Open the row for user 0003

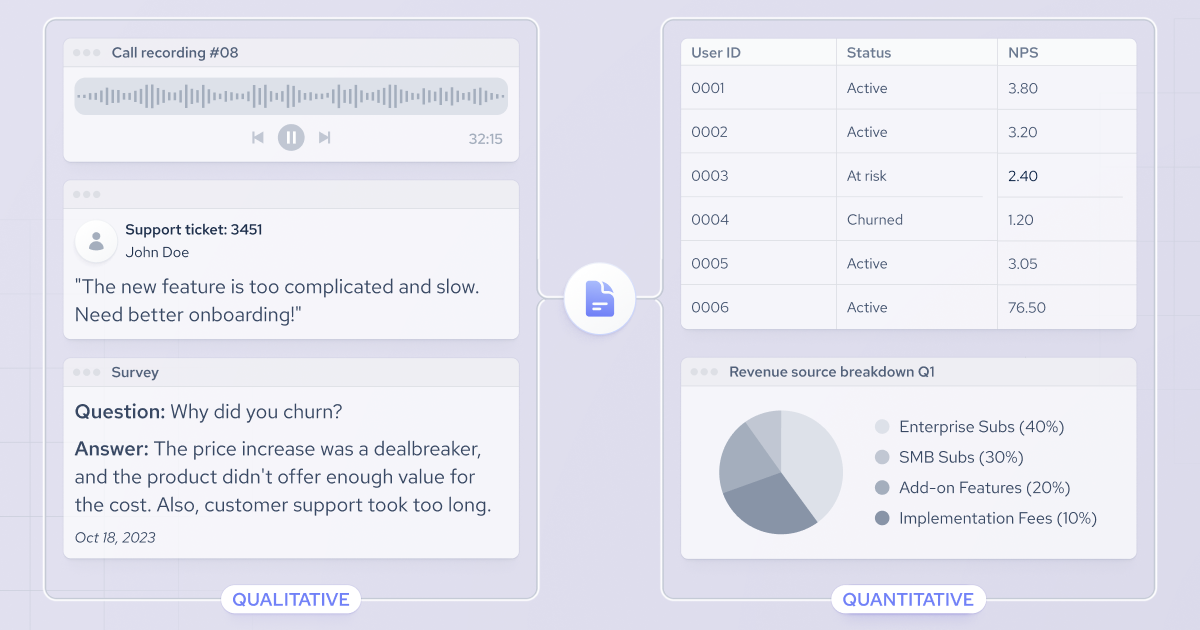click(909, 176)
